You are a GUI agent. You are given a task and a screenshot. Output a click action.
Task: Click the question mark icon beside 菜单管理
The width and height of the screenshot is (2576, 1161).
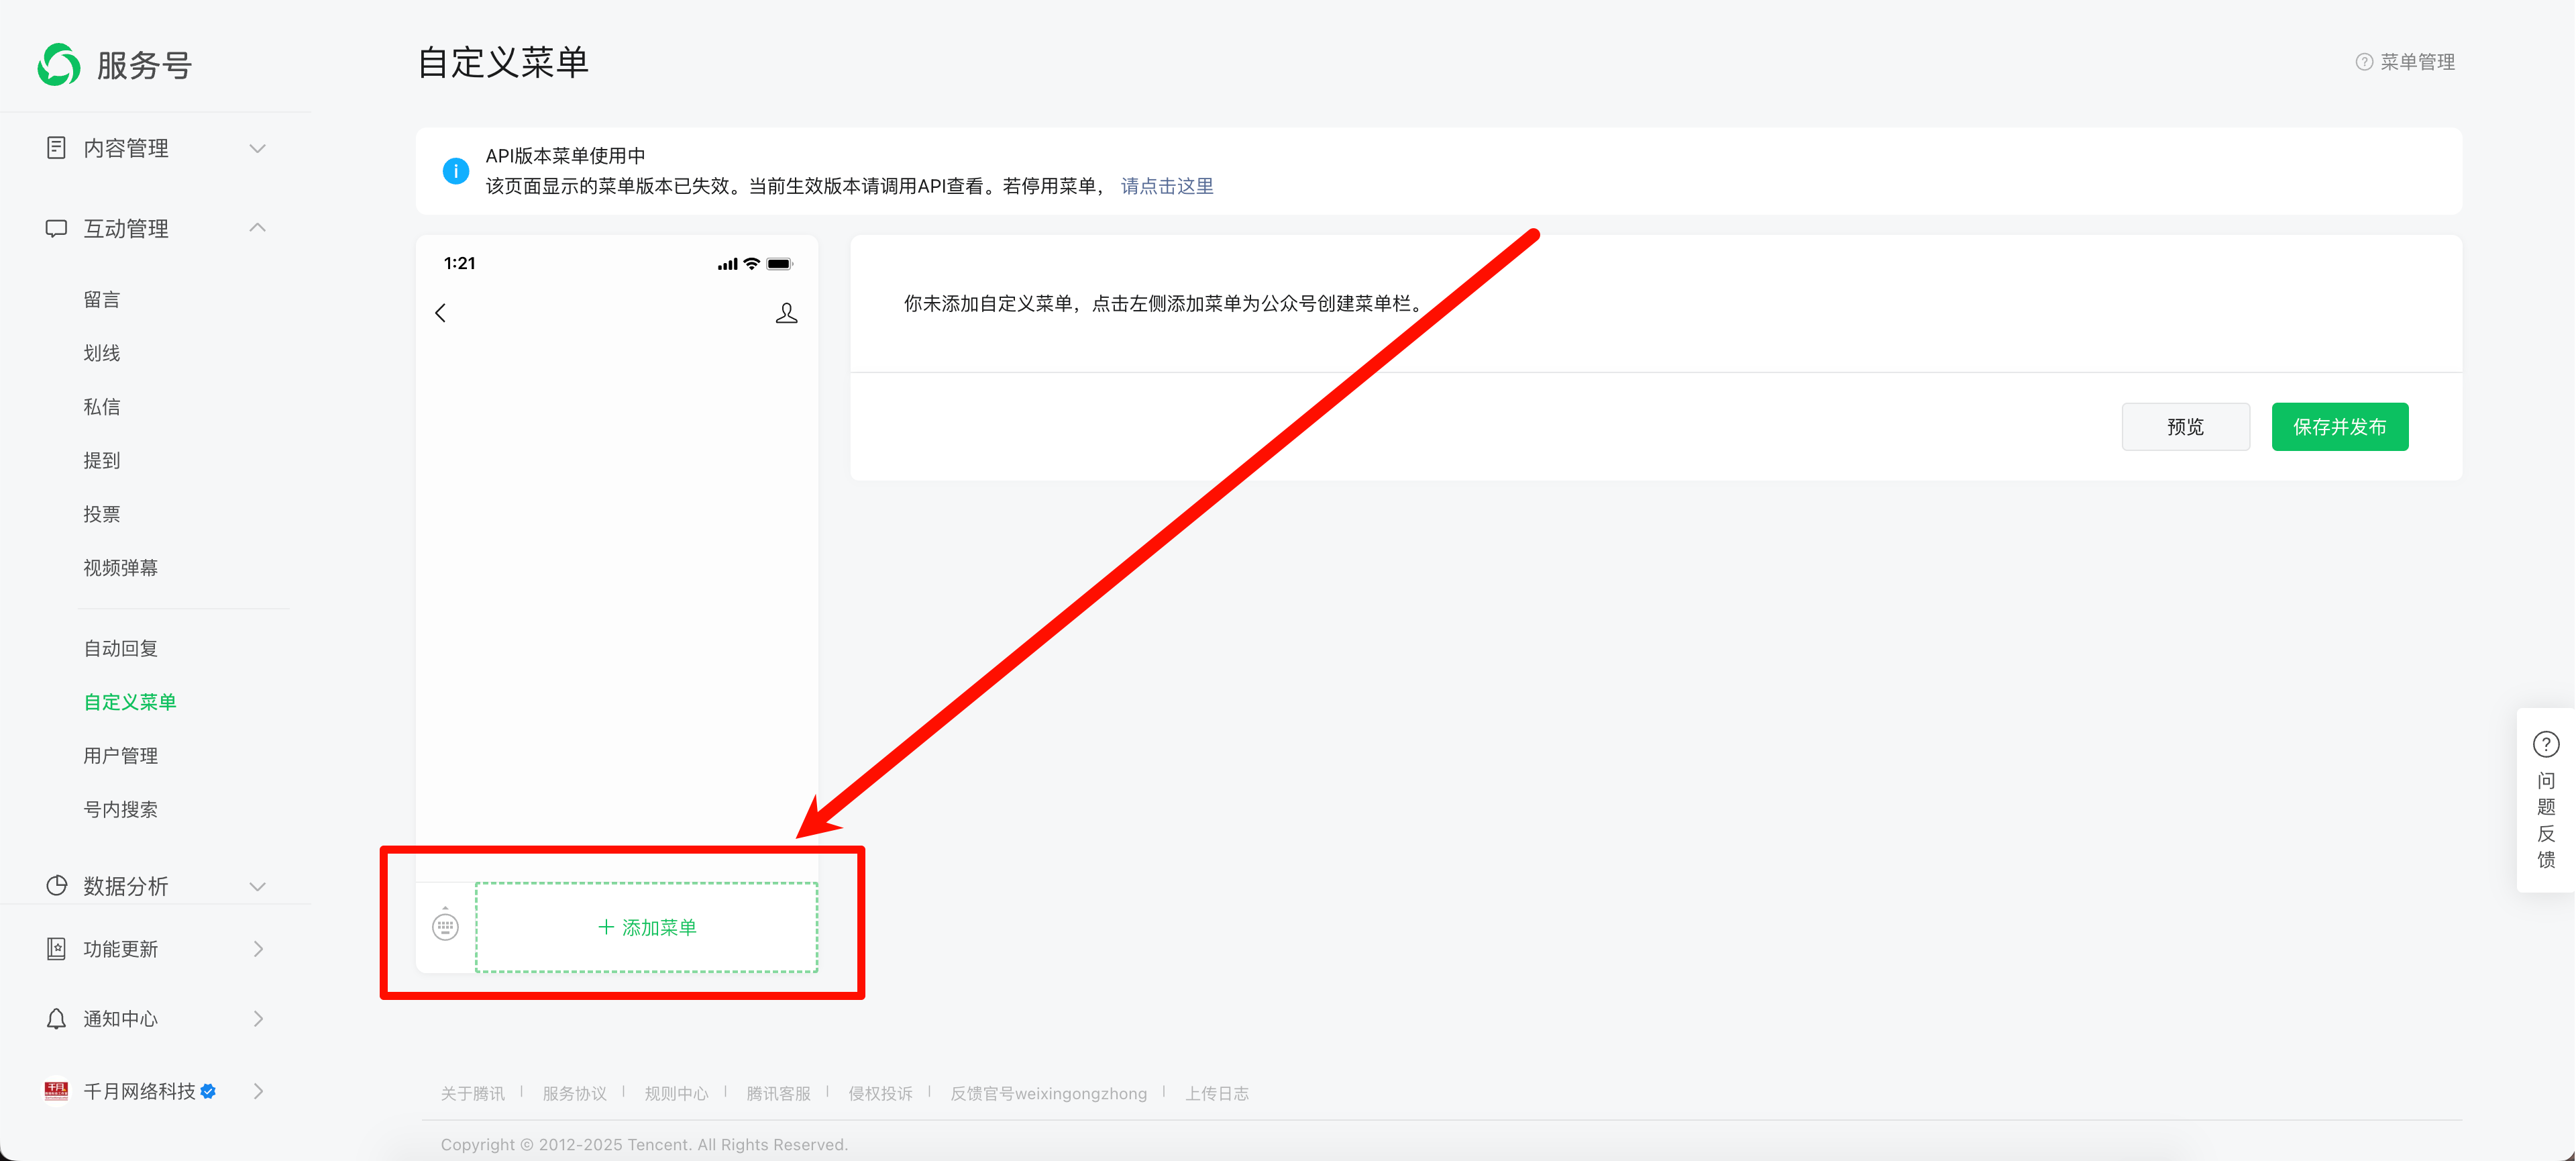tap(2364, 62)
